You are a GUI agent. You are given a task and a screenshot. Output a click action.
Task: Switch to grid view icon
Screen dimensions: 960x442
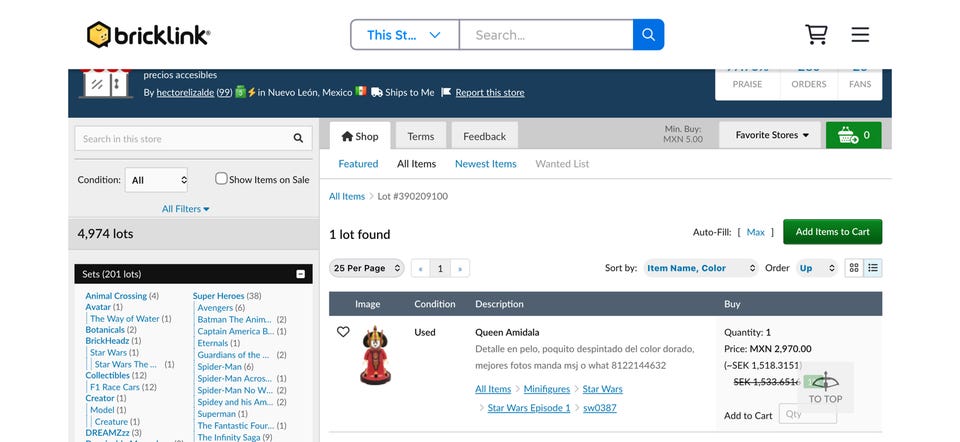pos(854,268)
